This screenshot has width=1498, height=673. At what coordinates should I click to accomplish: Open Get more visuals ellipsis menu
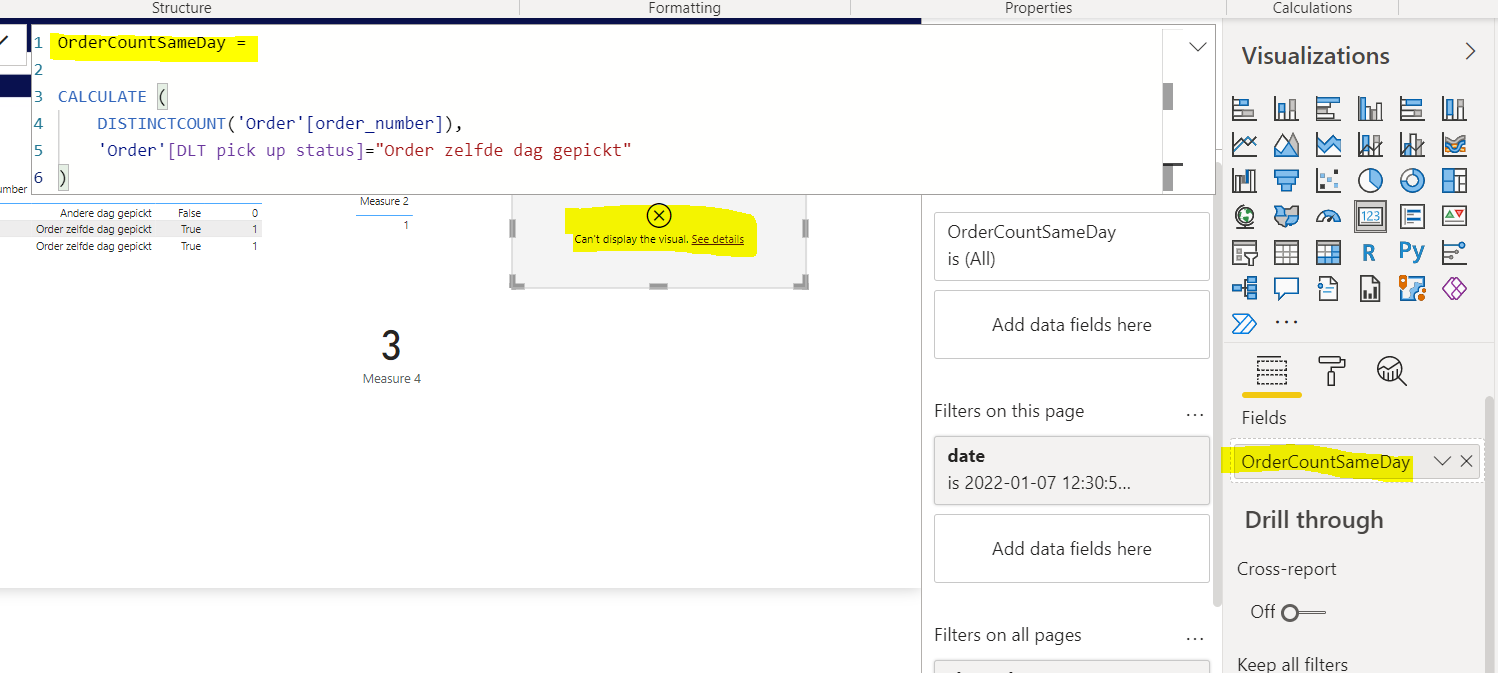(1287, 323)
